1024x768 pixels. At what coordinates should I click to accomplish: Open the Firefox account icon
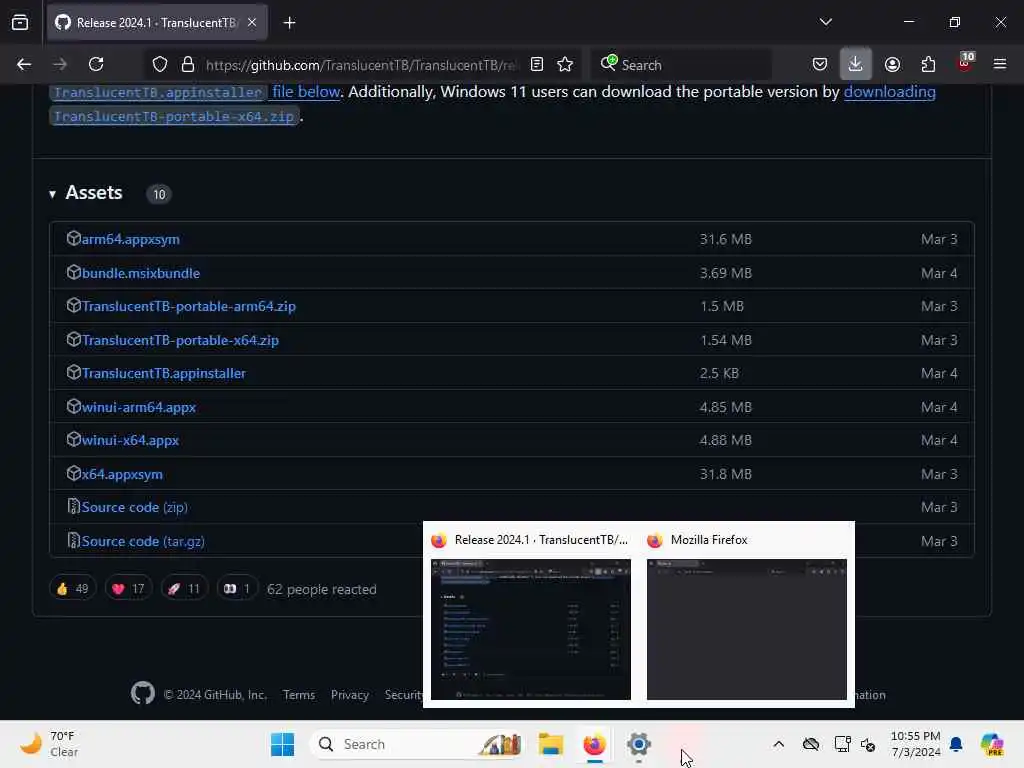click(x=892, y=64)
